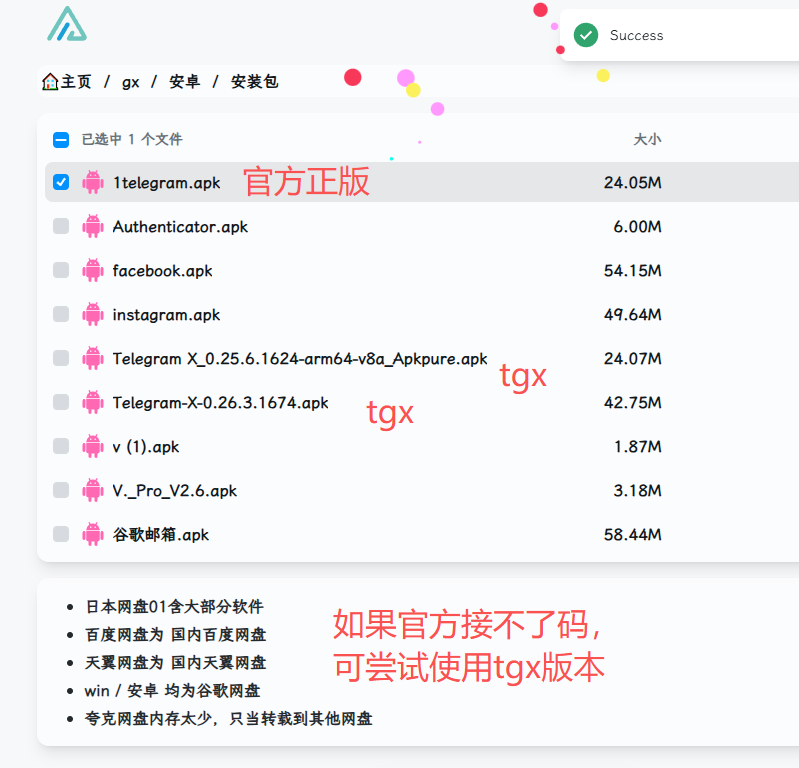799x768 pixels.
Task: Click the site logo at top left
Action: [67, 25]
